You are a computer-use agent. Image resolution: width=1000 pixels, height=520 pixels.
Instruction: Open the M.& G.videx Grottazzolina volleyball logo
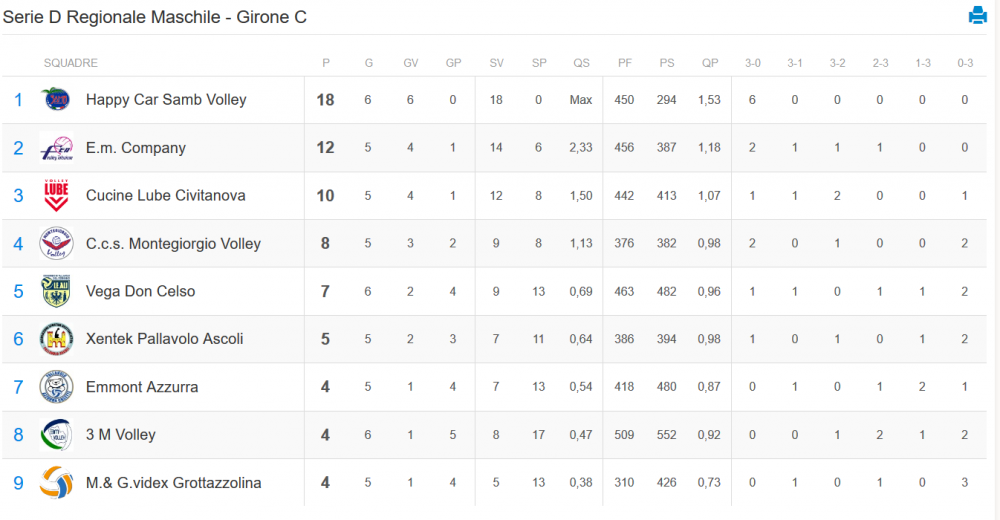coord(56,482)
